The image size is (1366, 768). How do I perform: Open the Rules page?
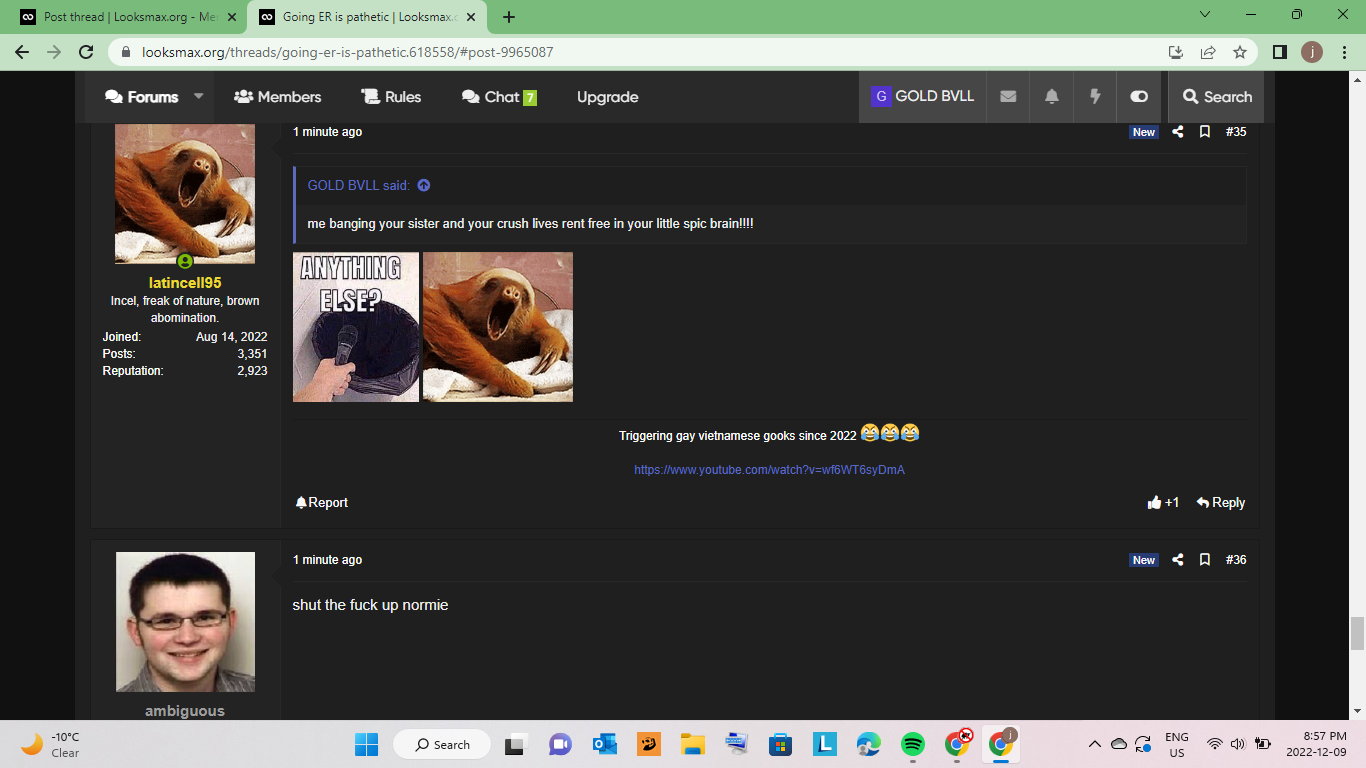[391, 97]
